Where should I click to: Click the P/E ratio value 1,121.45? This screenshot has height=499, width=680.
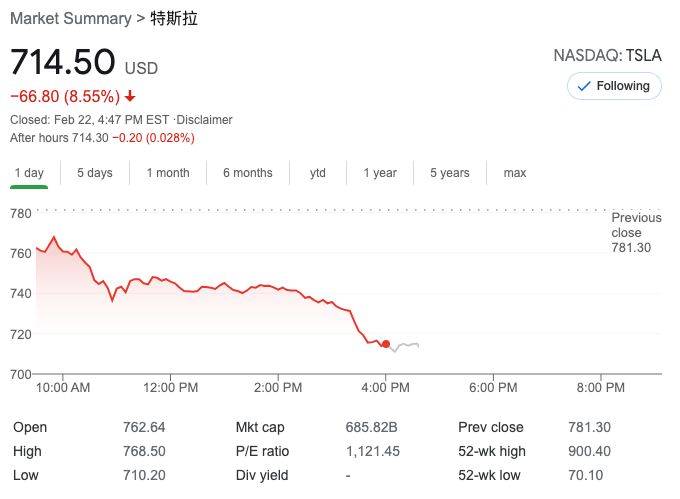tap(375, 451)
